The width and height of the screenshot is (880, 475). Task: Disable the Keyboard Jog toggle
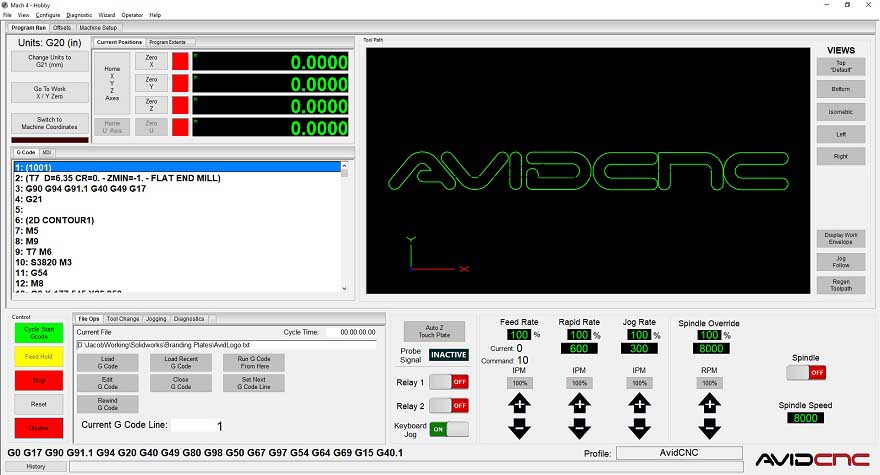click(x=449, y=429)
